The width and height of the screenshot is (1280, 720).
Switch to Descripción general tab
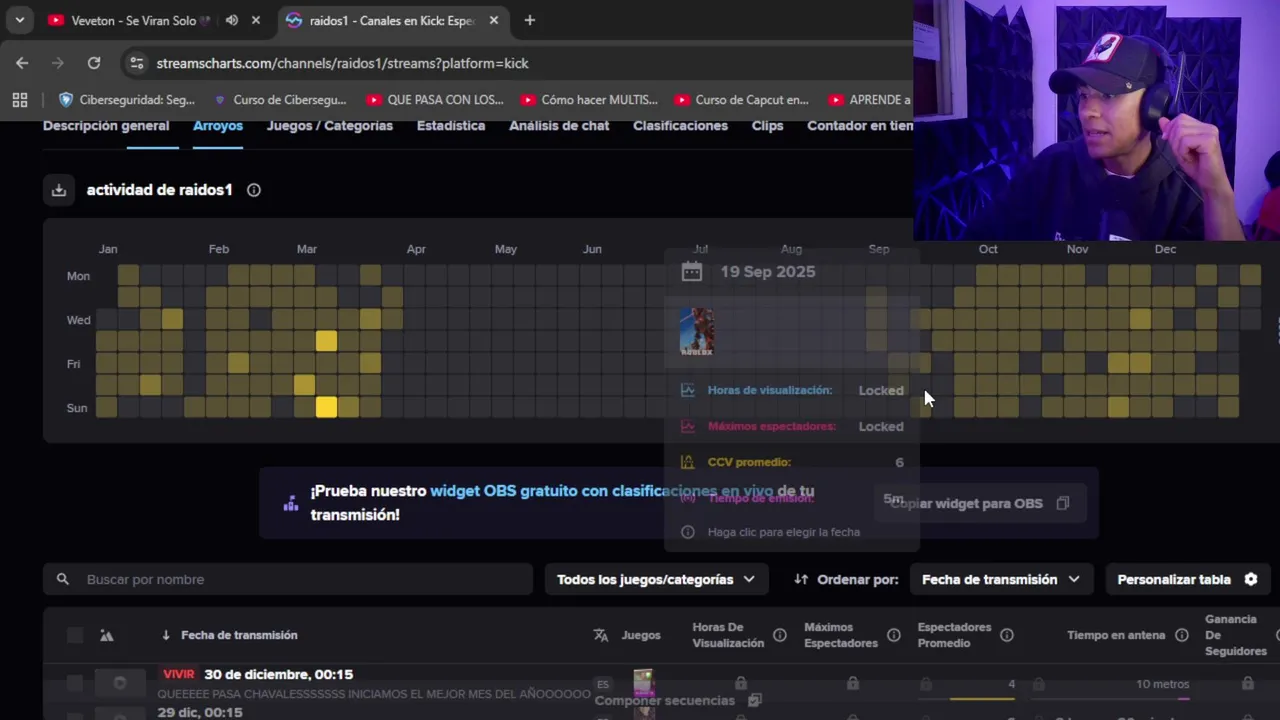pyautogui.click(x=106, y=126)
